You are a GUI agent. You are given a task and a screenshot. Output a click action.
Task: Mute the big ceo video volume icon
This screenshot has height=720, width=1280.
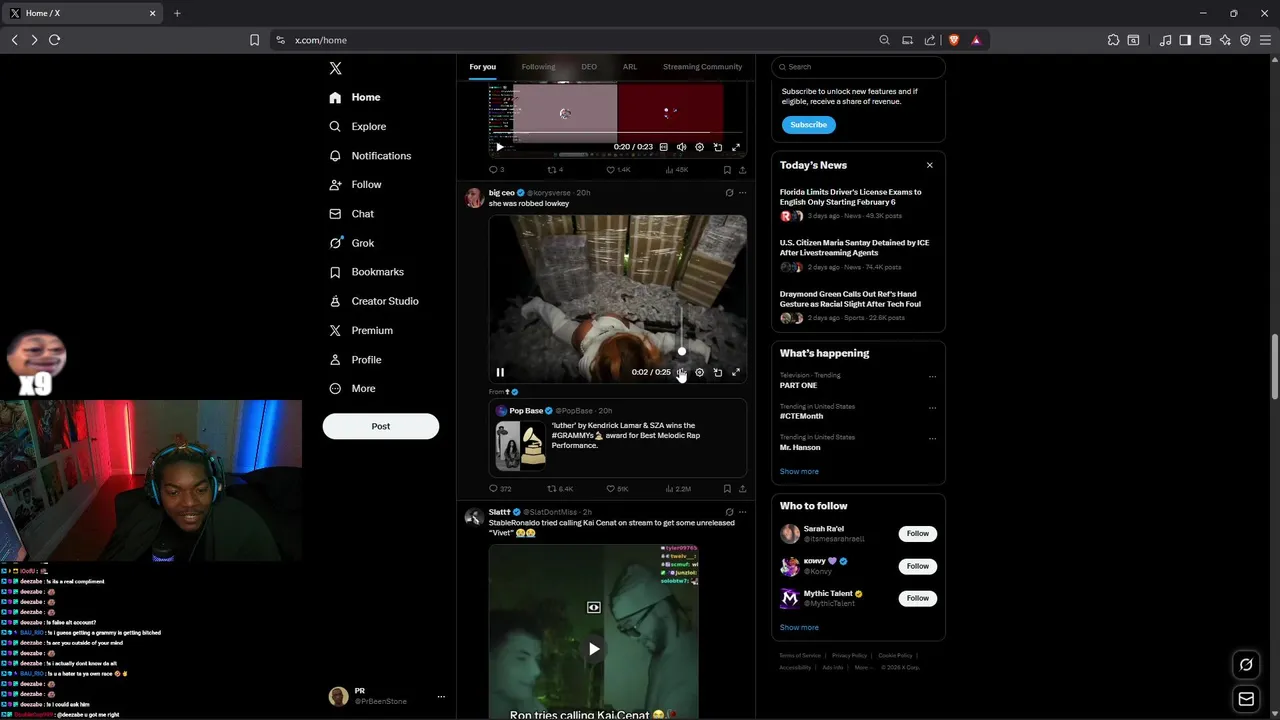click(x=681, y=372)
